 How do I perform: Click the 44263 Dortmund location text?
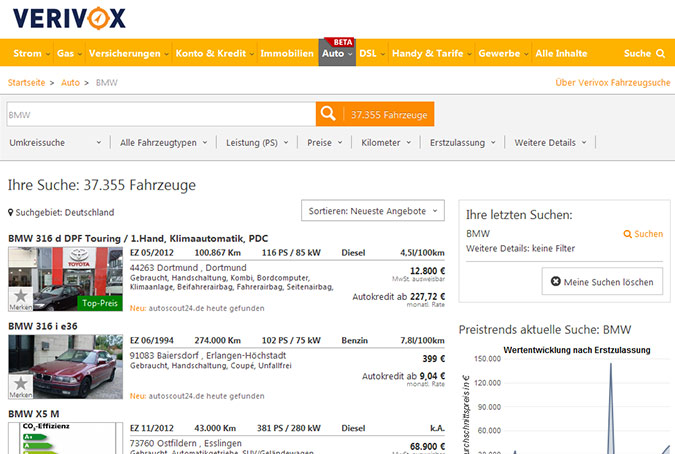coord(188,268)
